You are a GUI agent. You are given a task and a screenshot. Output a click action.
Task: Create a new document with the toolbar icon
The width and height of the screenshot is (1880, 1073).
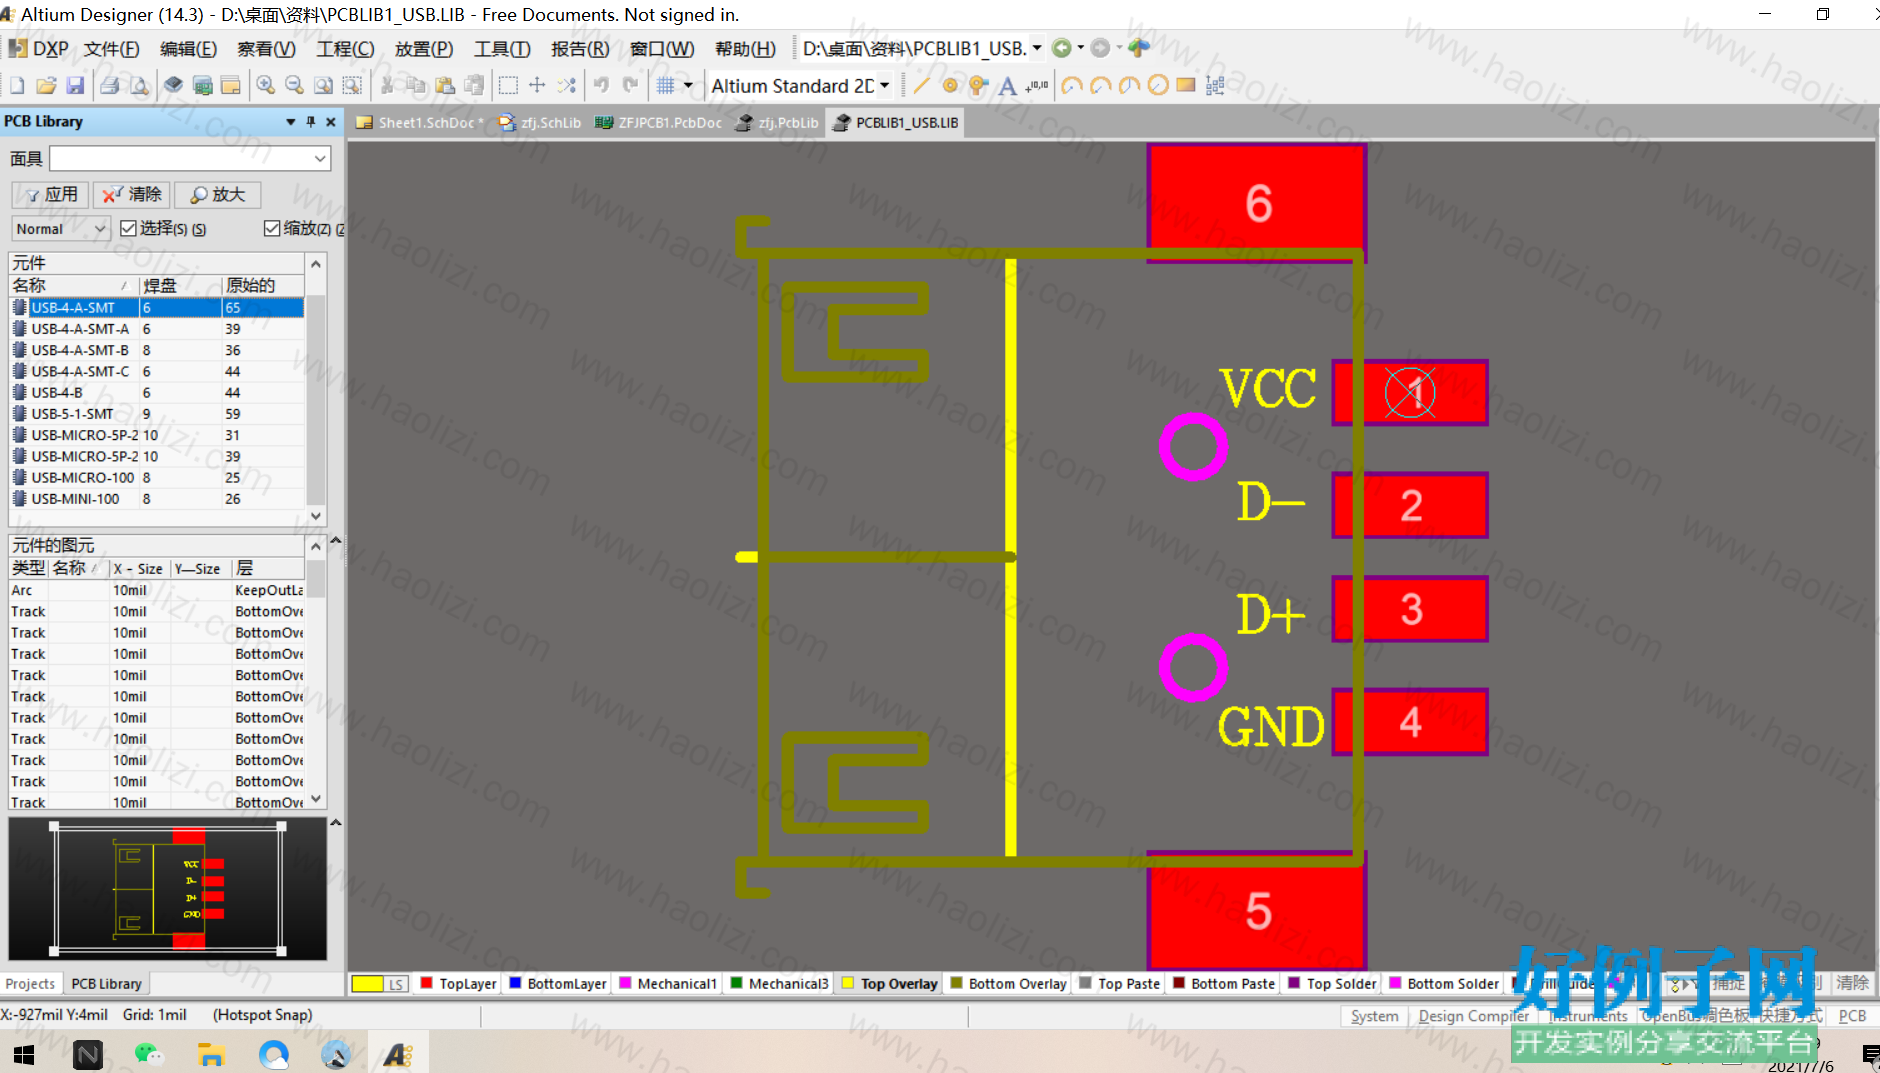(x=17, y=86)
